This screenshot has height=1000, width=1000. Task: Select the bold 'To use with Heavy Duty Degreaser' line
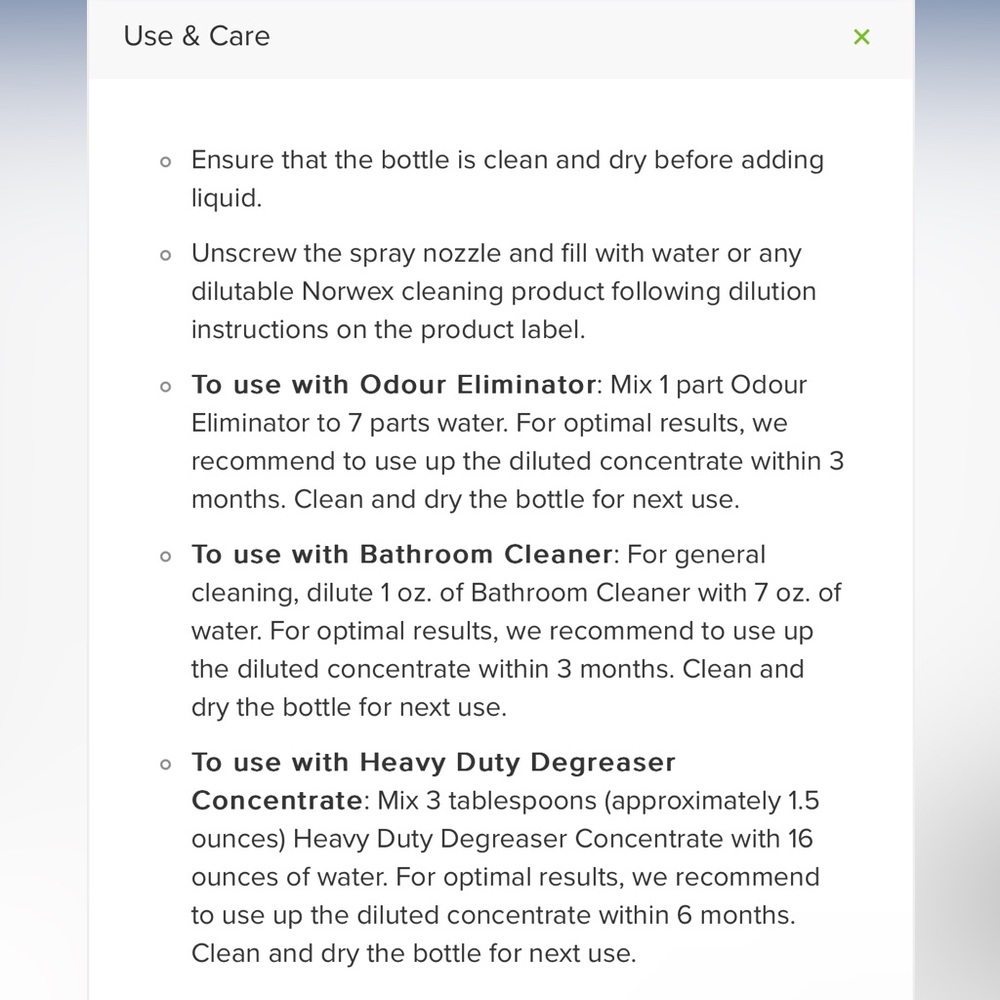pyautogui.click(x=434, y=762)
